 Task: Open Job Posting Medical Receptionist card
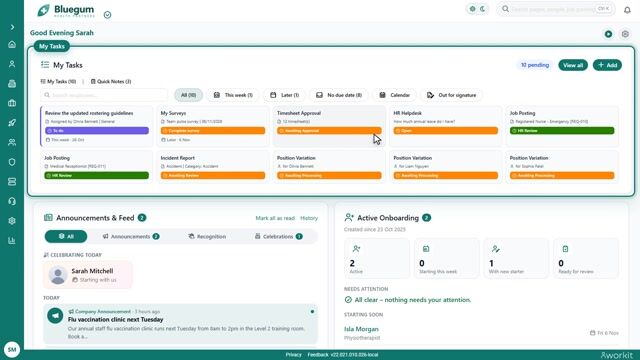coord(96,167)
